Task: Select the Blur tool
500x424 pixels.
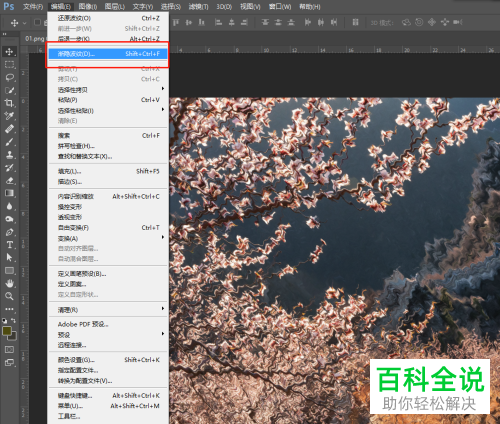Action: tap(9, 206)
